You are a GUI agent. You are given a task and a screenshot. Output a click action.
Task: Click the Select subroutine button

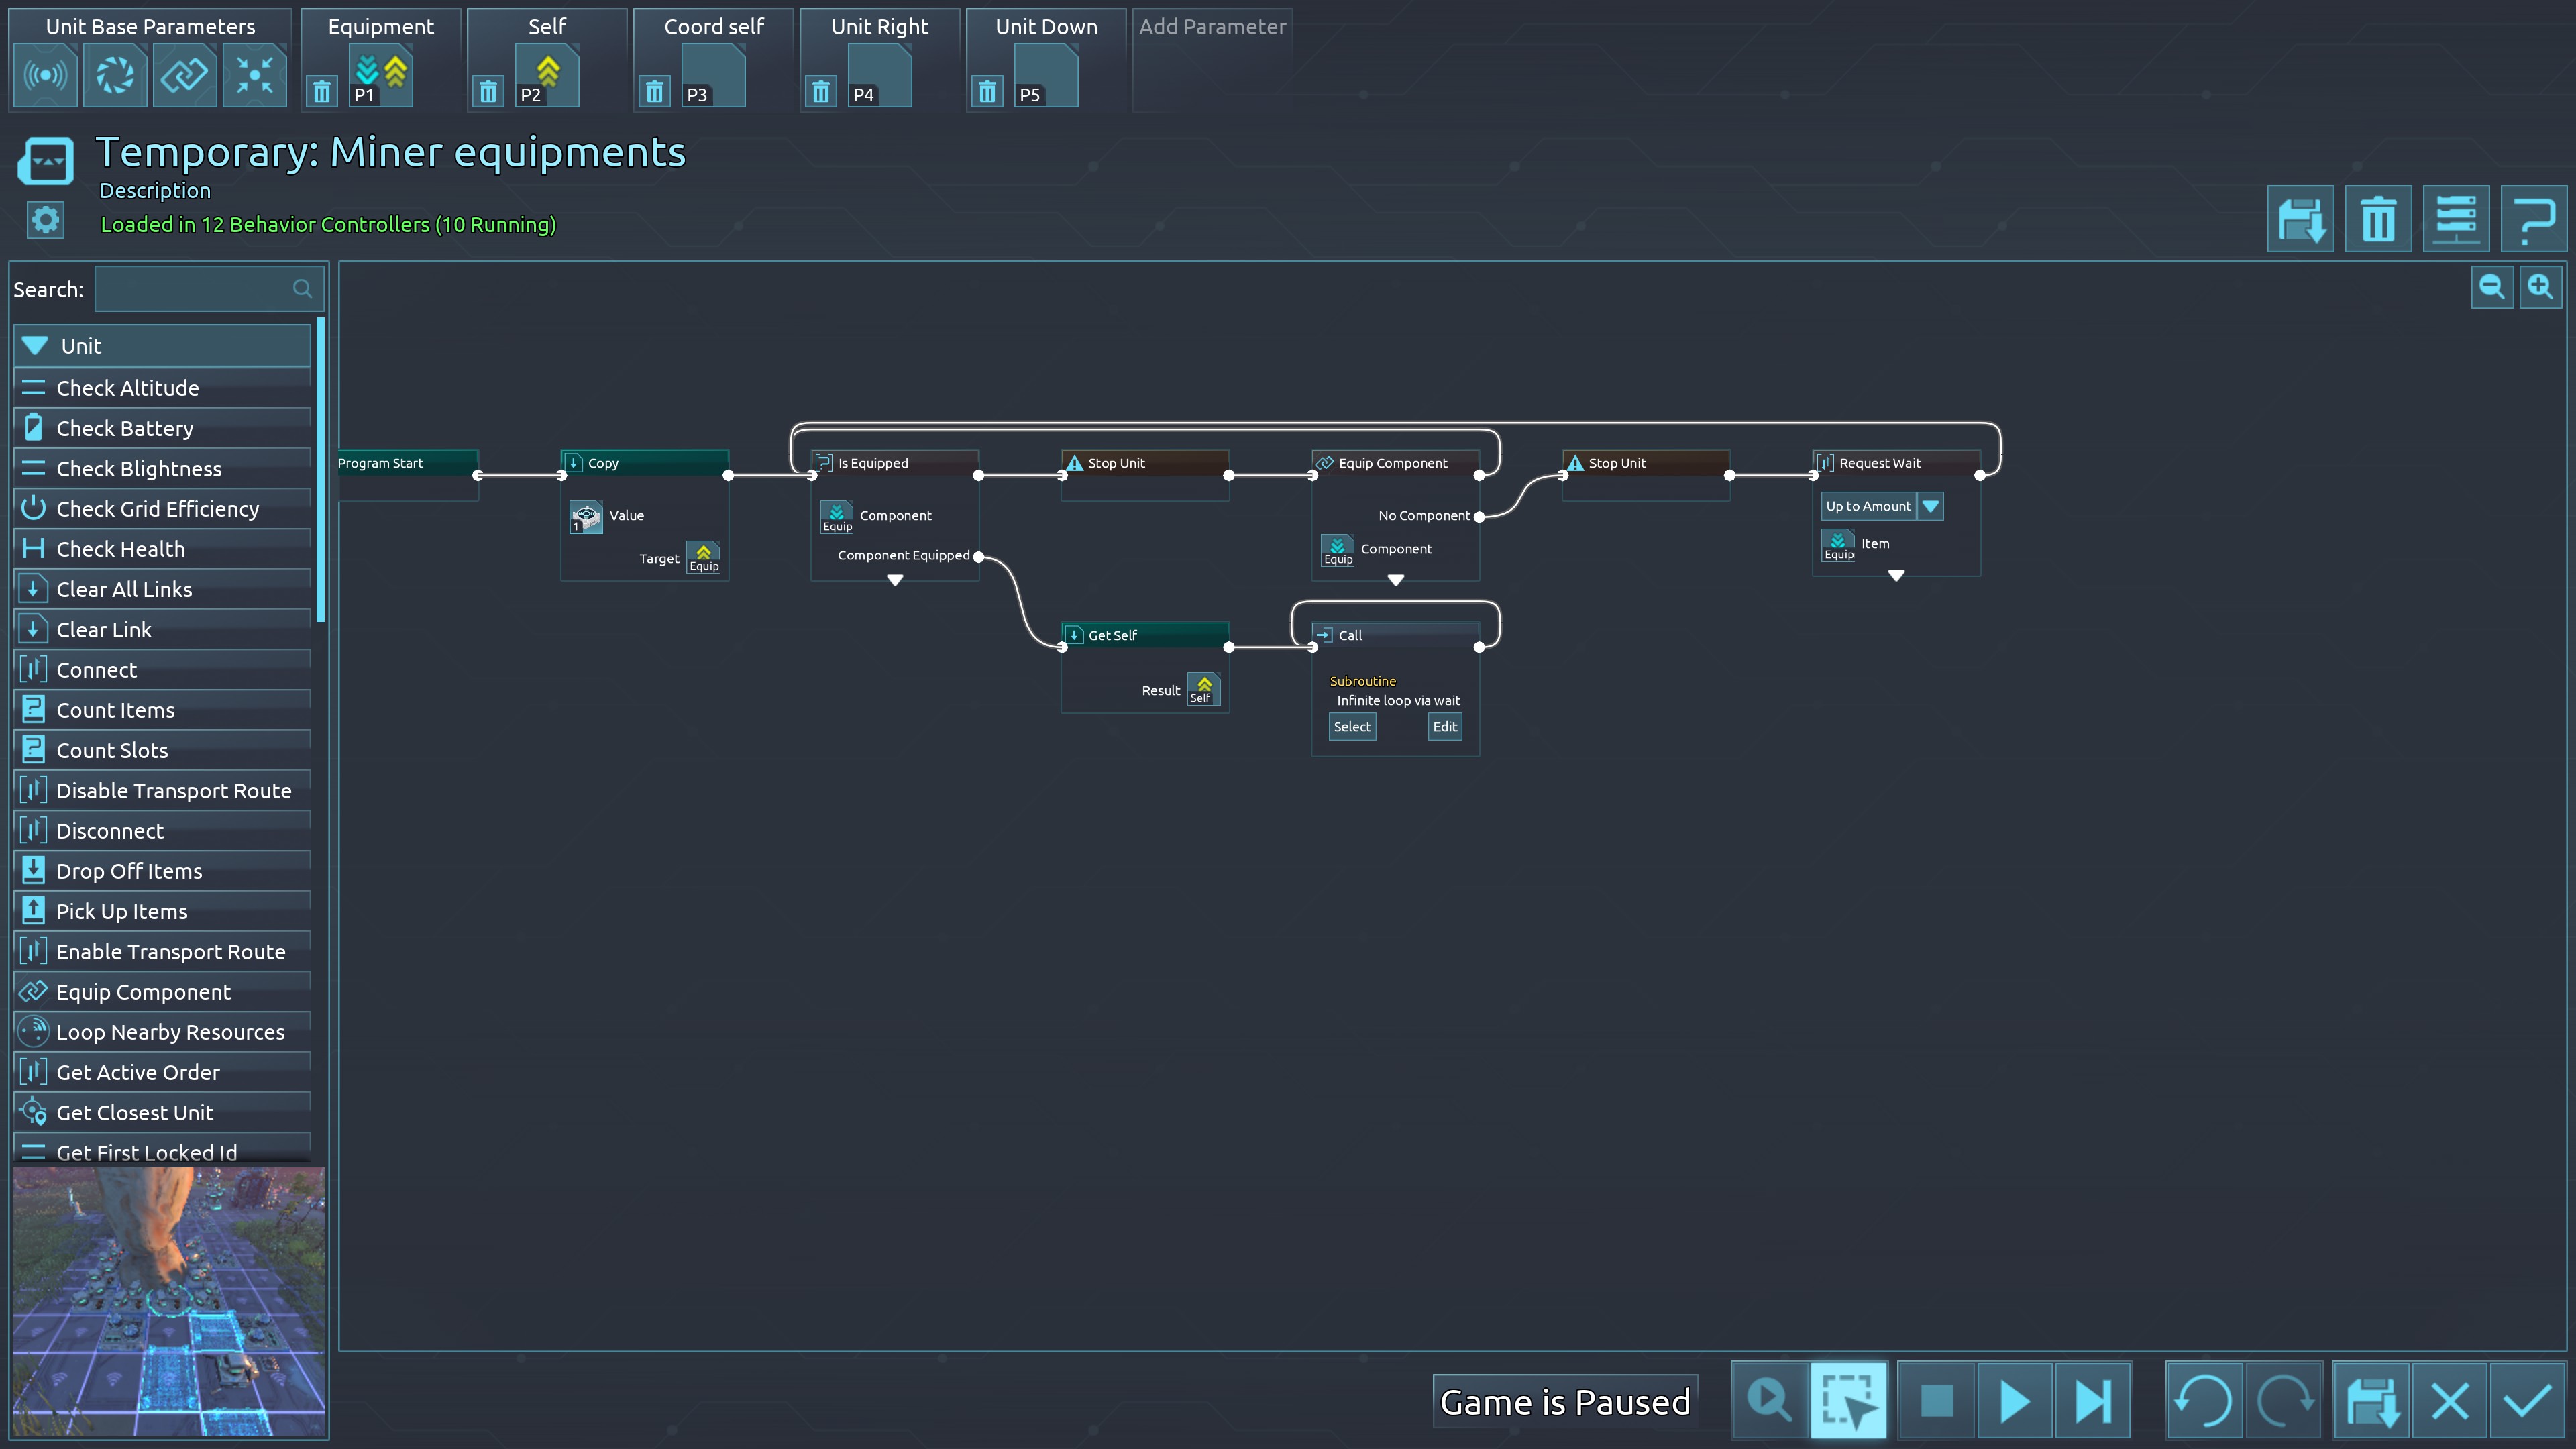[1352, 727]
